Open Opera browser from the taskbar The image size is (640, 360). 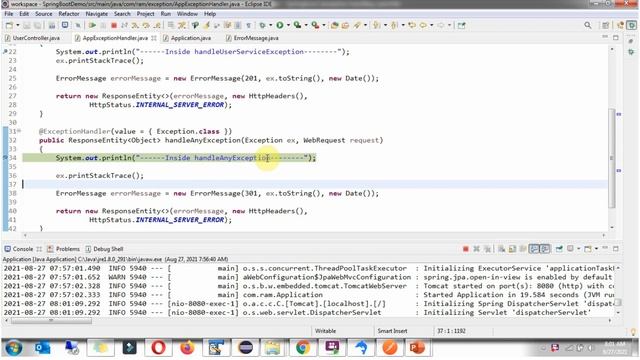point(158,348)
